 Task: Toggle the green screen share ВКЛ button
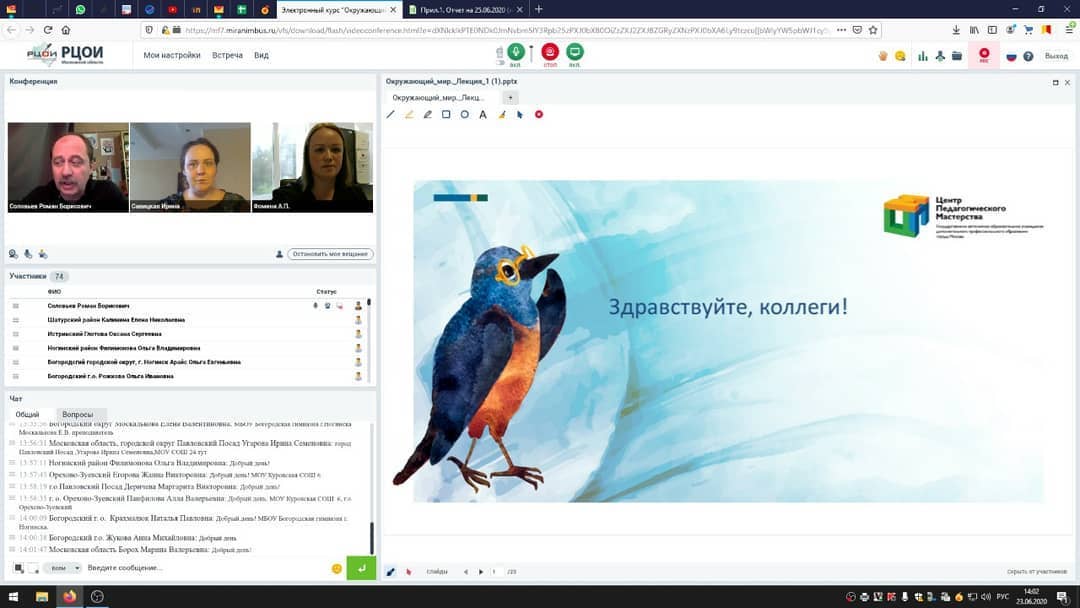pos(575,54)
